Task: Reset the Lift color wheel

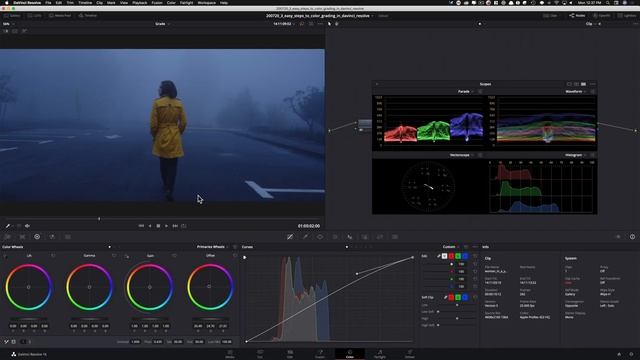Action: (53, 256)
